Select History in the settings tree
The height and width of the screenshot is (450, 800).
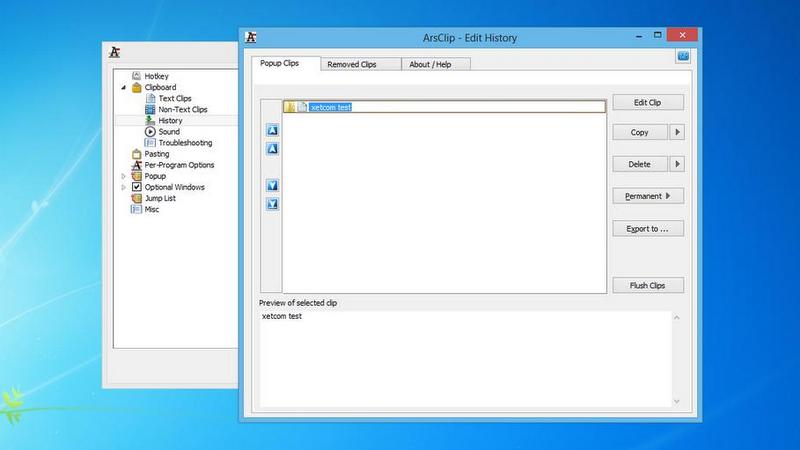coord(170,120)
